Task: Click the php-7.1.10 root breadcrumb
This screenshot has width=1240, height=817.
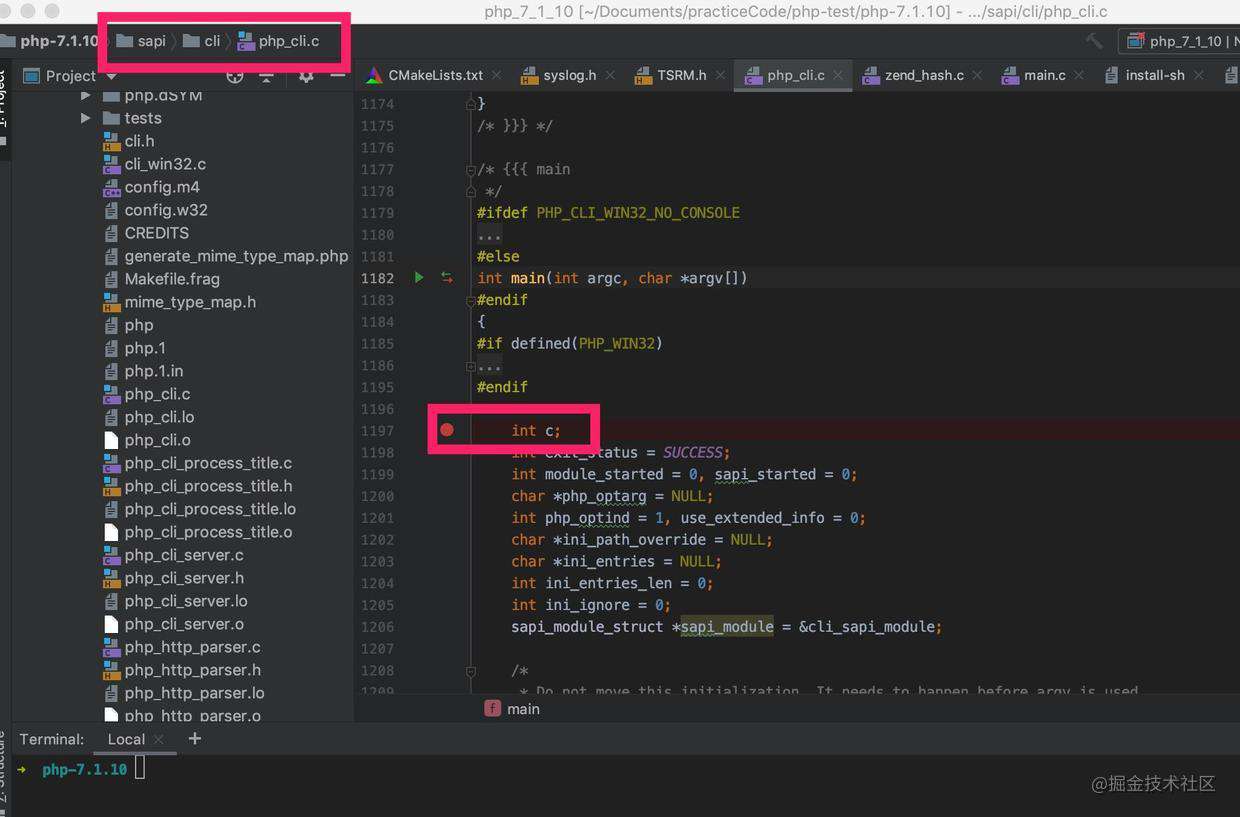Action: coord(50,41)
